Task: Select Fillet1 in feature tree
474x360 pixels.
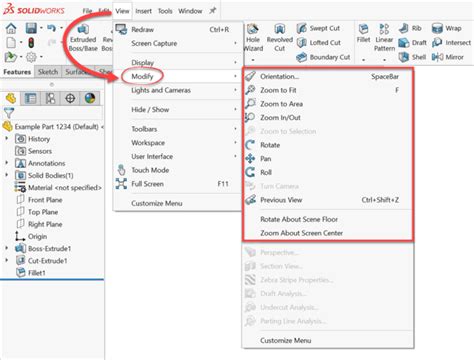Action: pos(31,273)
